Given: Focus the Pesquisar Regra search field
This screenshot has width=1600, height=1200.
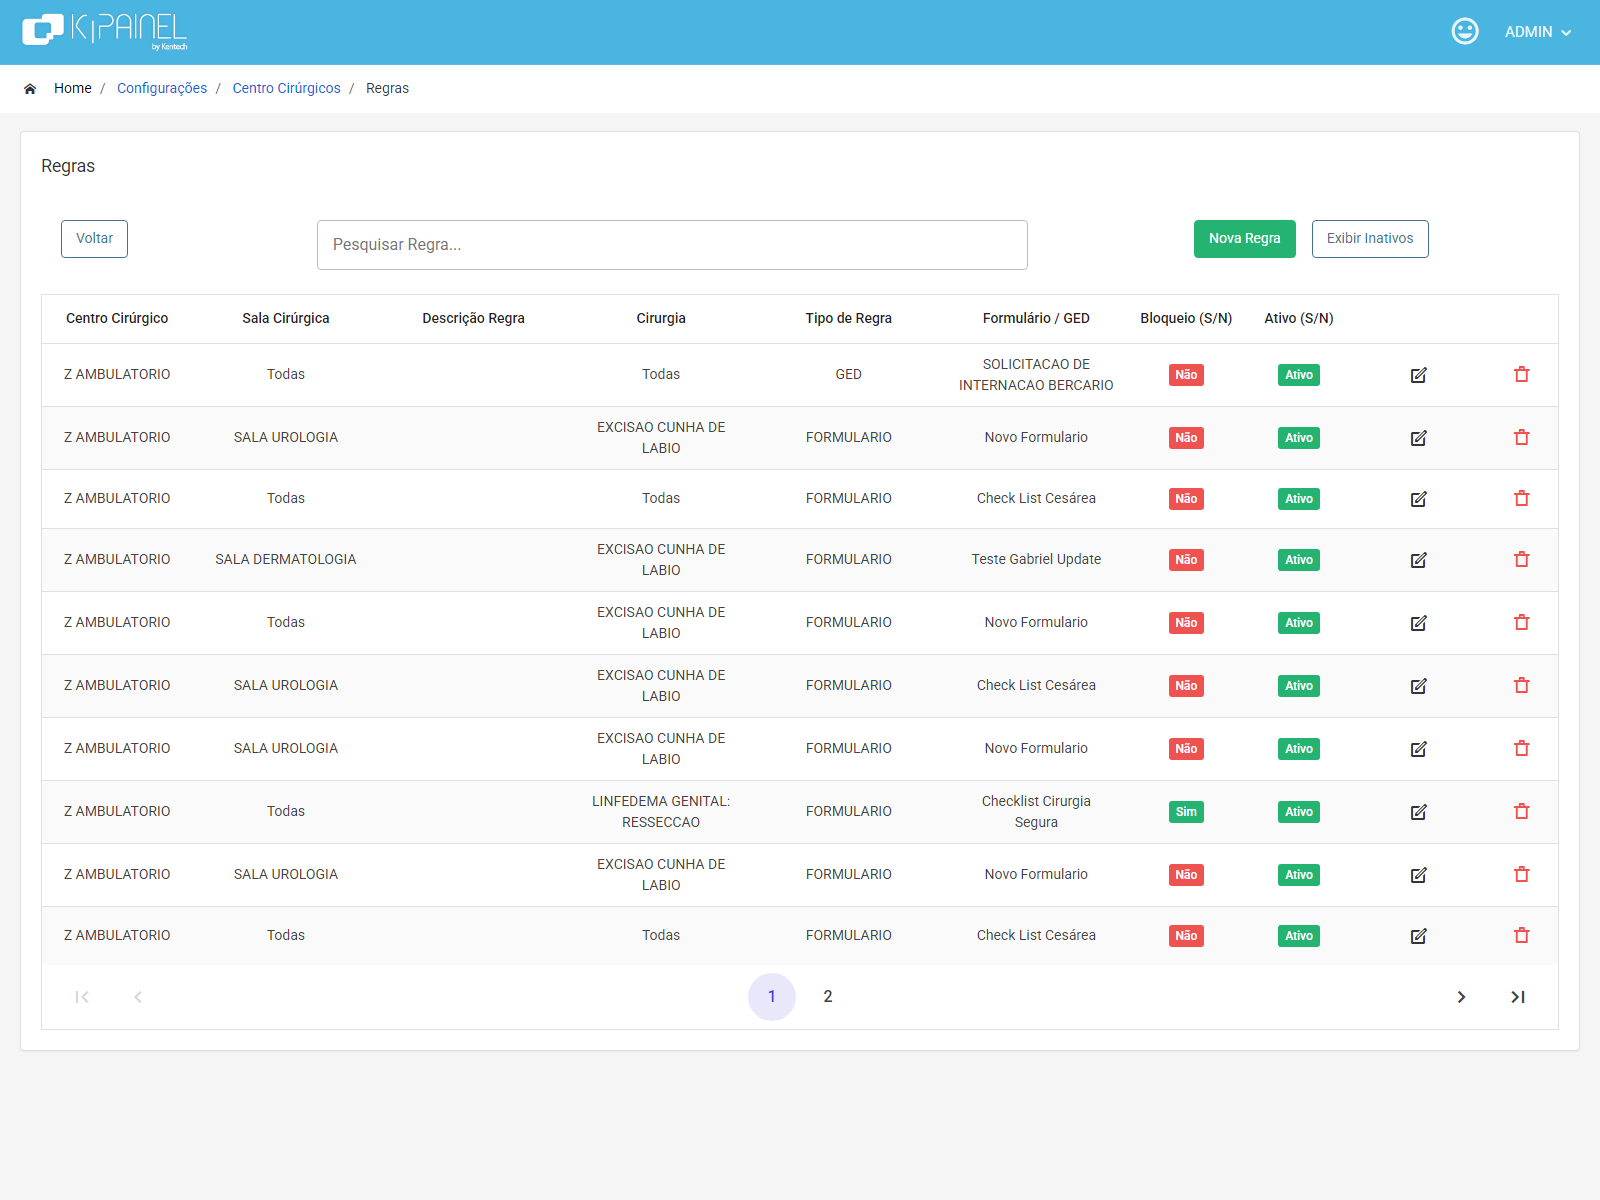Looking at the screenshot, I should click(672, 245).
